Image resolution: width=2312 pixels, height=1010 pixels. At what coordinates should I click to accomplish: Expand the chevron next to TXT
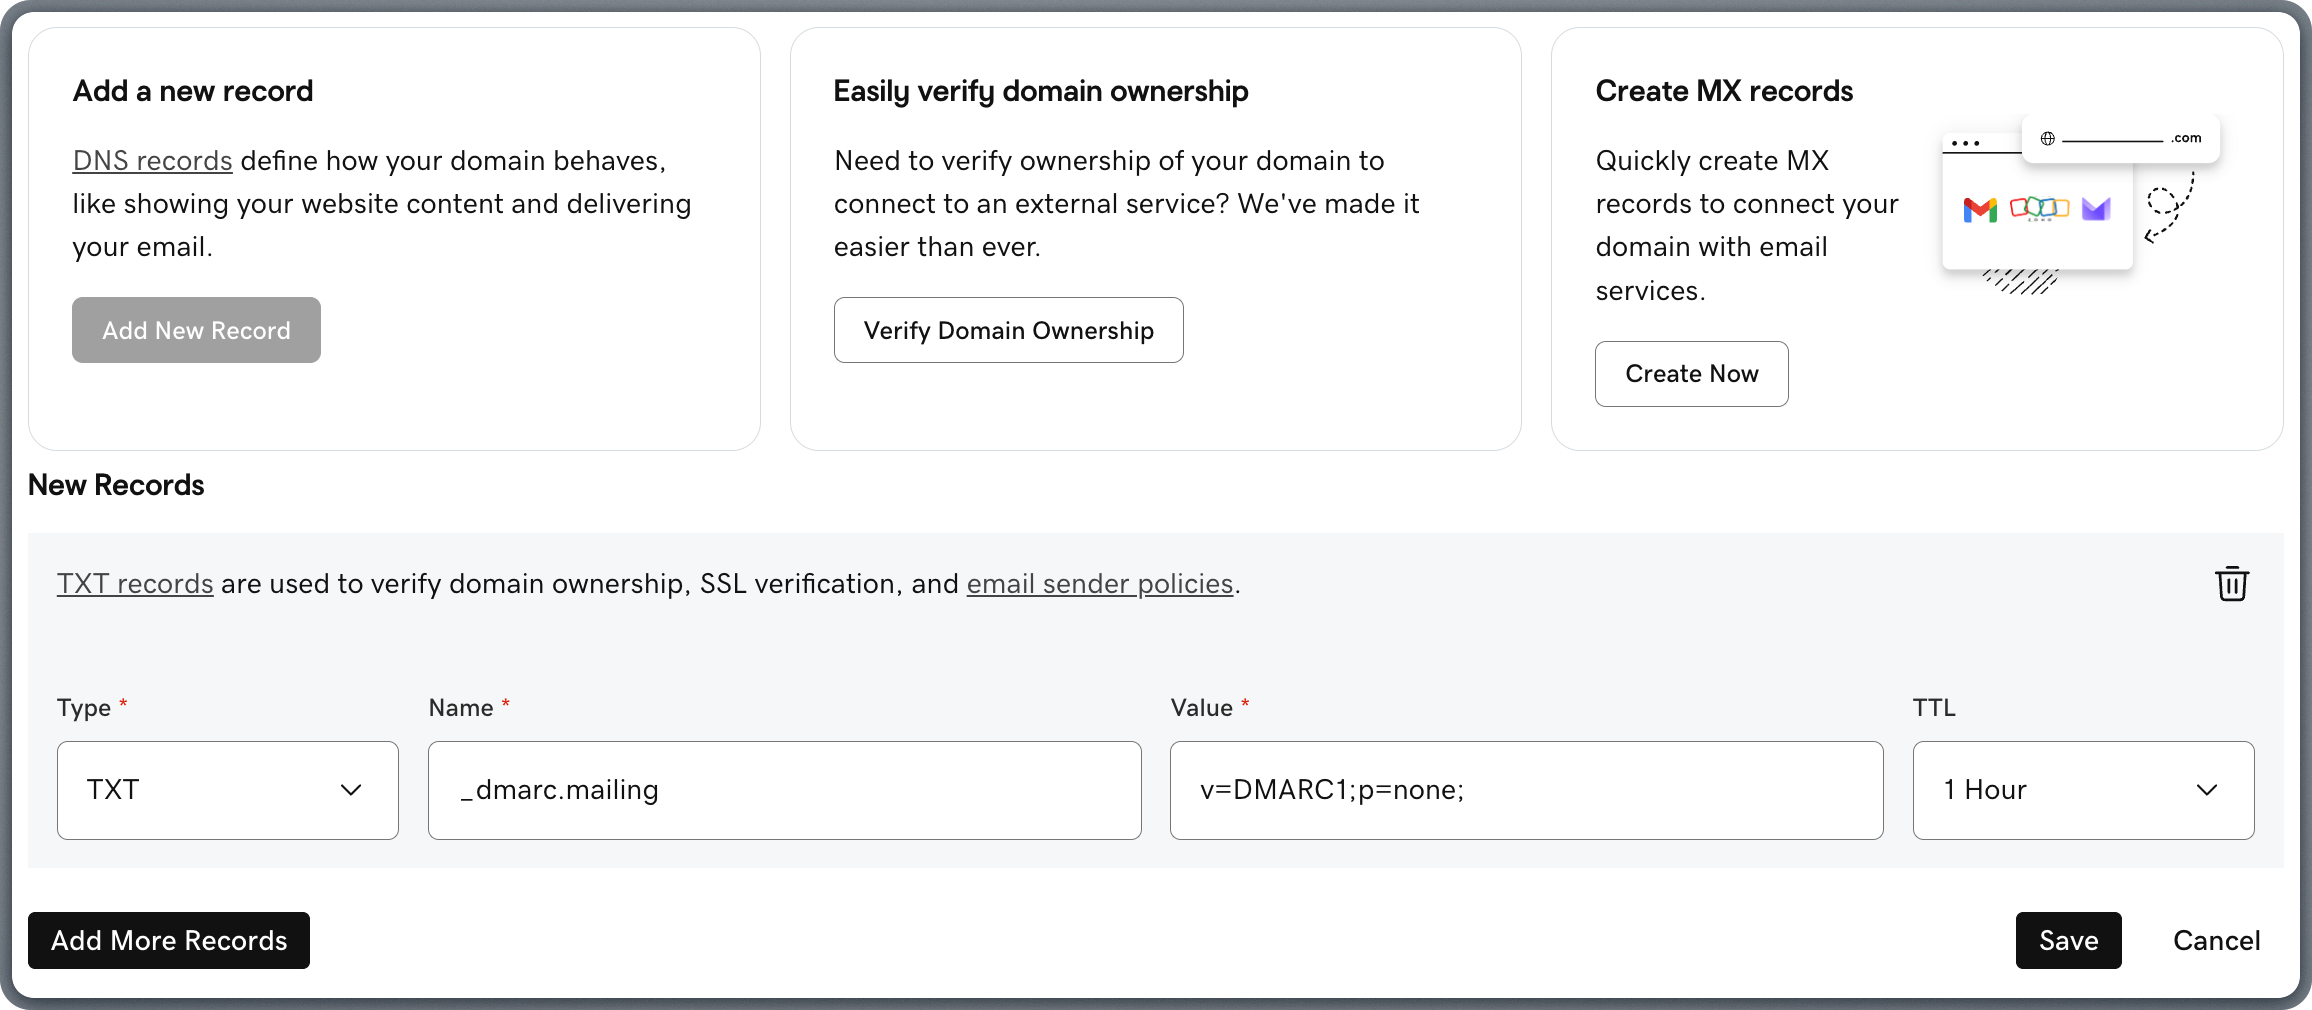(x=352, y=790)
